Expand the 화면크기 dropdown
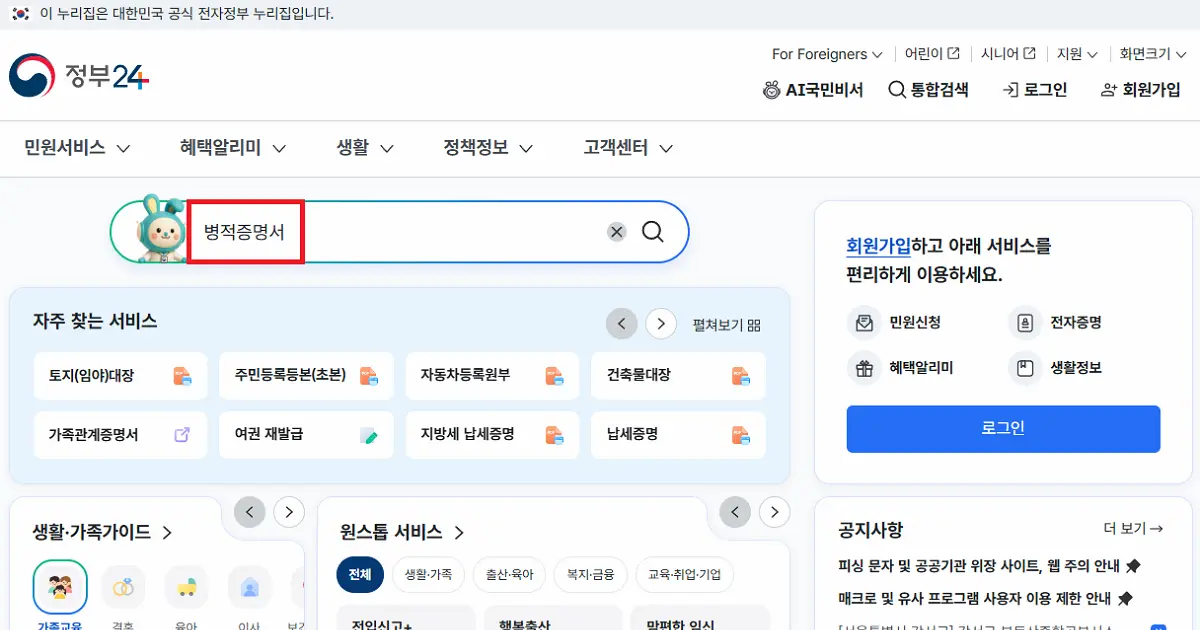 coord(1153,54)
